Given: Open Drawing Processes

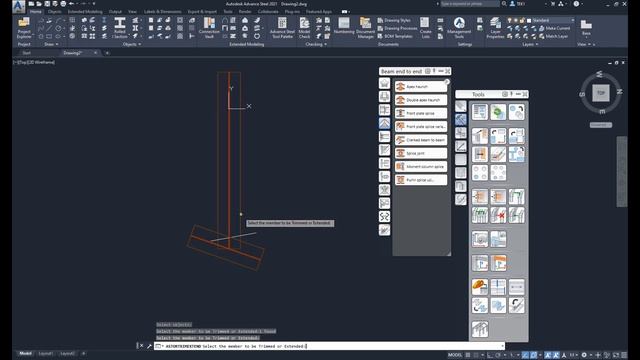Looking at the screenshot, I should click(398, 28).
